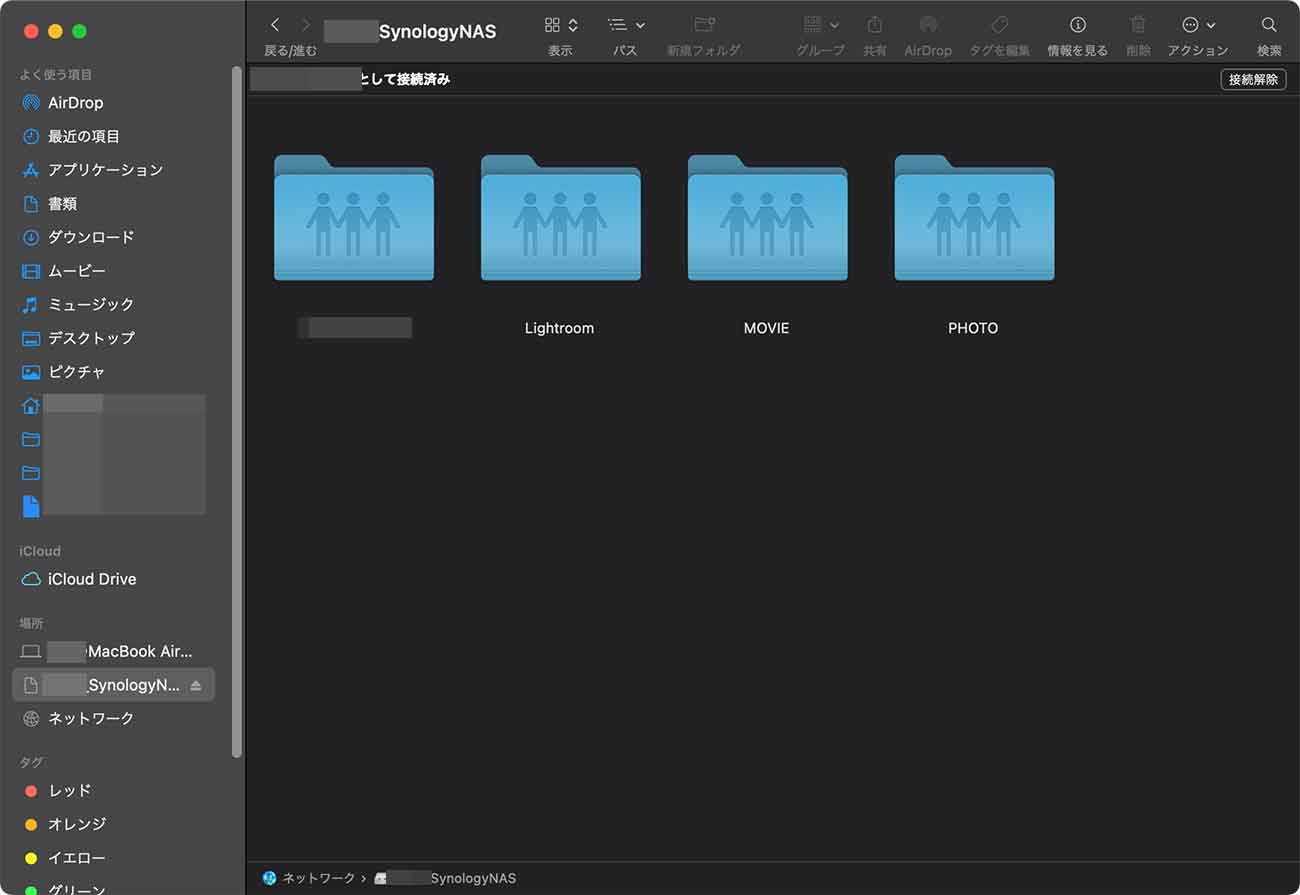Click the green zoom window button
Viewport: 1300px width, 895px height.
click(x=79, y=31)
